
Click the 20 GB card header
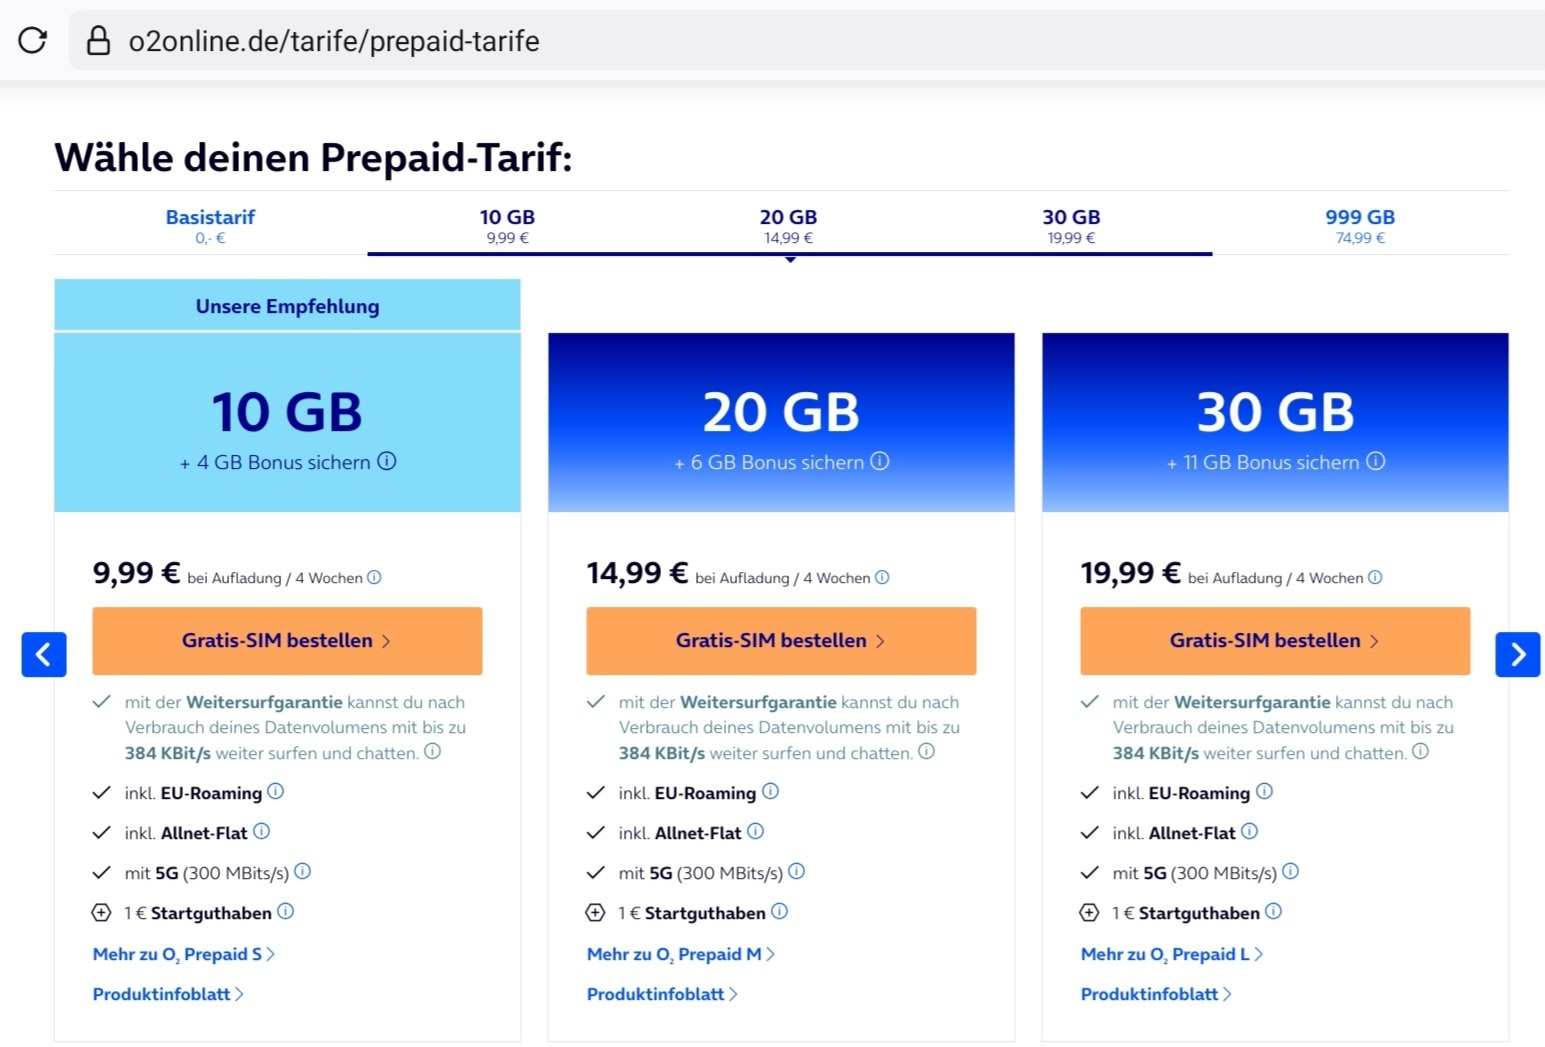781,422
